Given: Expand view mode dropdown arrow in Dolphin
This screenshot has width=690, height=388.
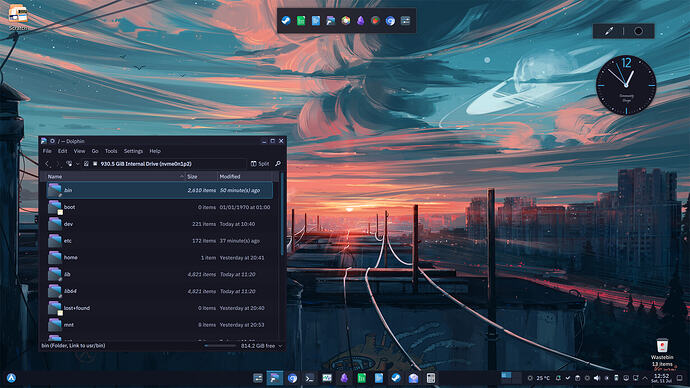Looking at the screenshot, I should (x=77, y=164).
